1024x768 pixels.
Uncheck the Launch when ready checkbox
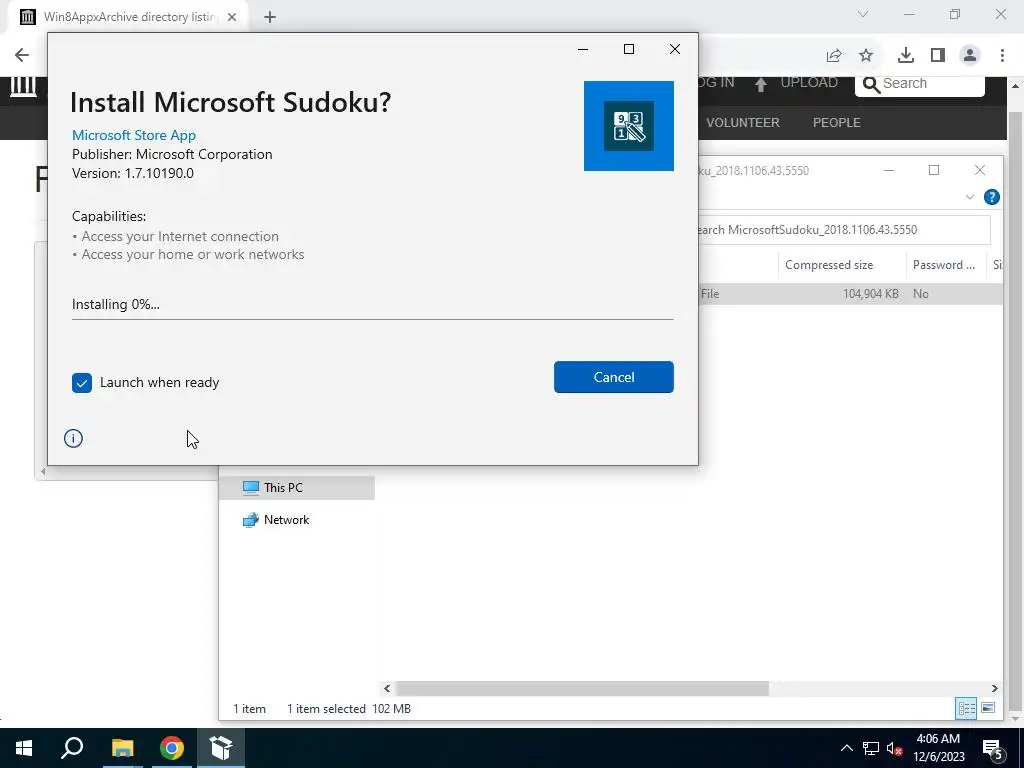pos(82,383)
